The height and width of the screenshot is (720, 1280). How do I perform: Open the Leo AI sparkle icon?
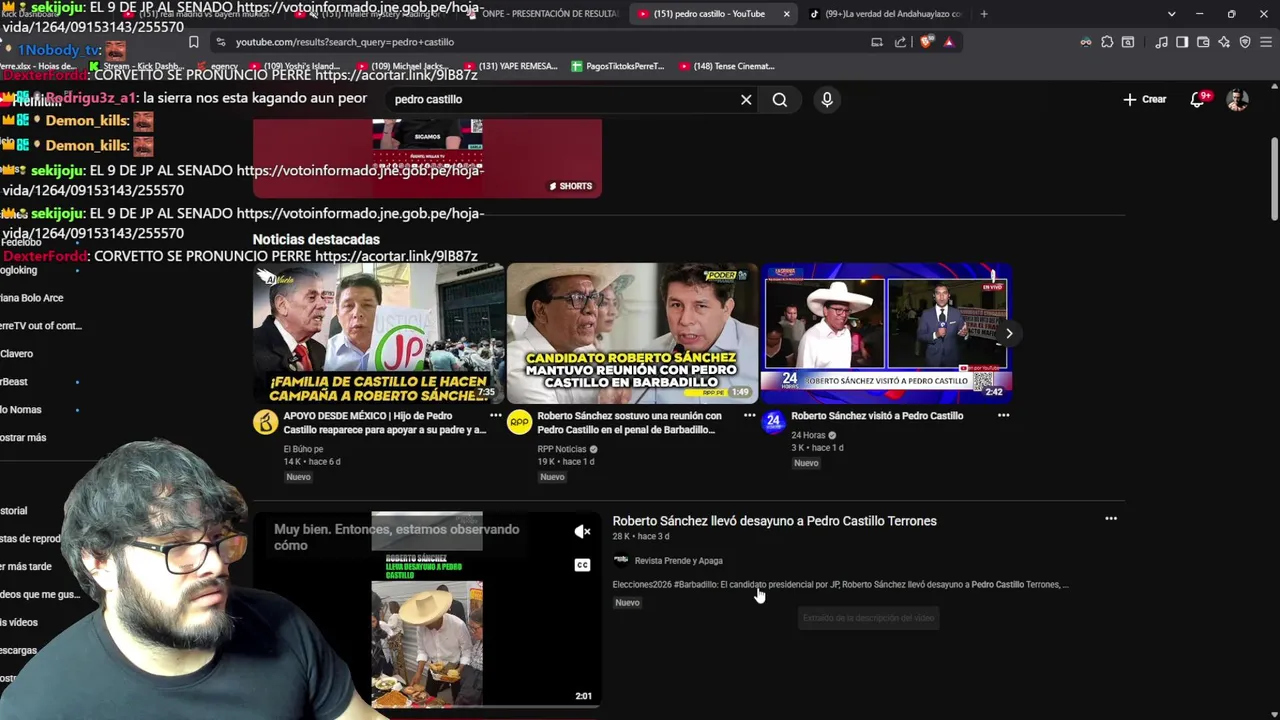(1224, 42)
